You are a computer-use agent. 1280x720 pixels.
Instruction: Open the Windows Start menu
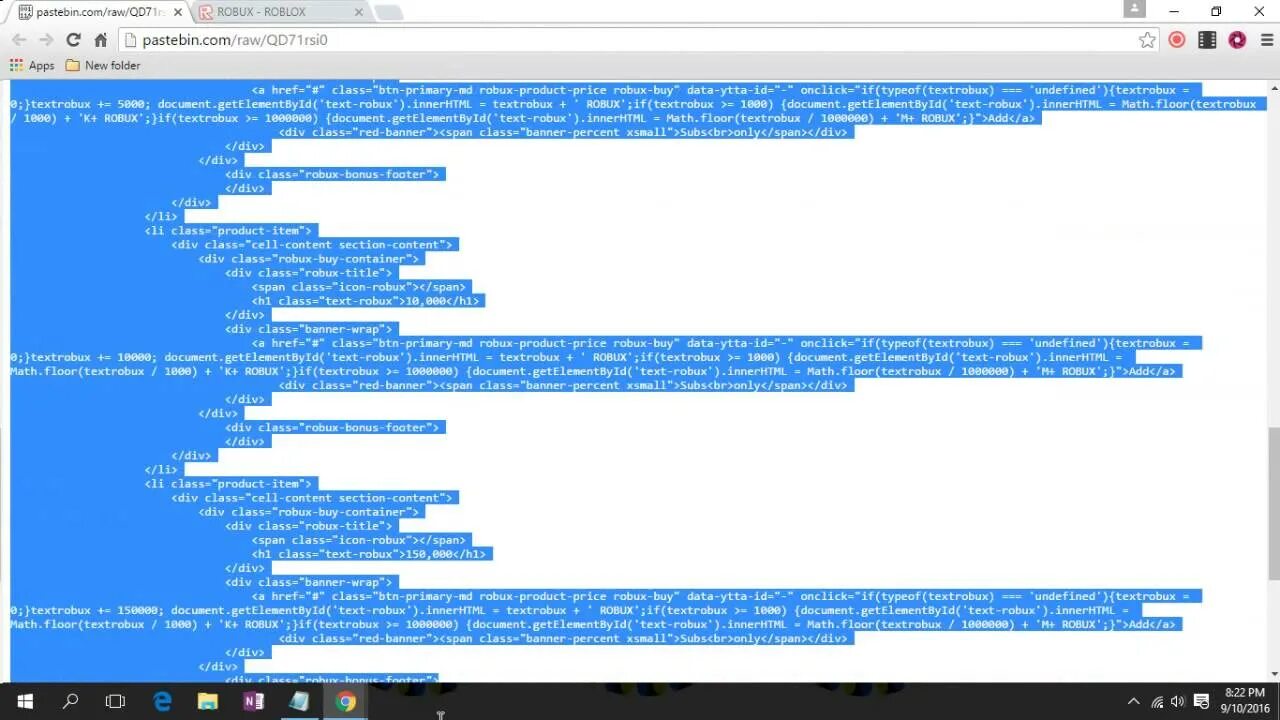24,702
